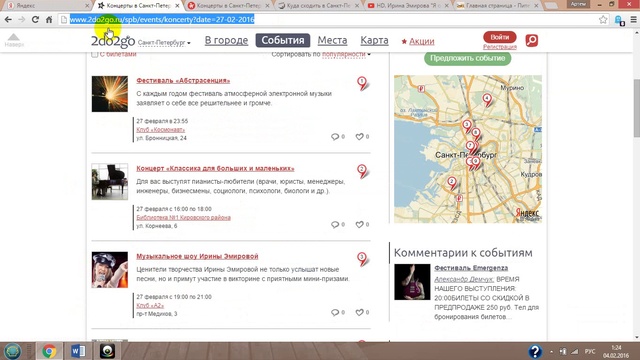Open comments for Музыкальное шоу Ирины Эмировой
Viewport: 640px width, 360px height.
point(338,312)
